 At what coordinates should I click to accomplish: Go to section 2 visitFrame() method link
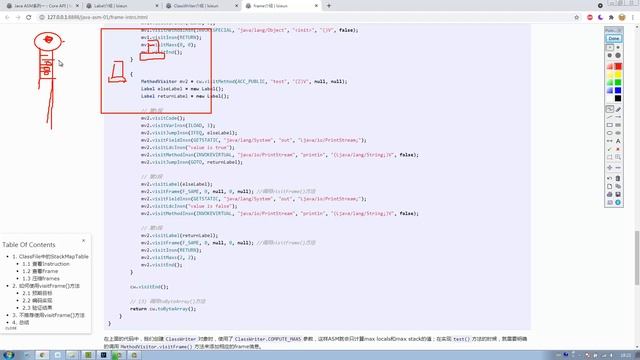point(46,286)
